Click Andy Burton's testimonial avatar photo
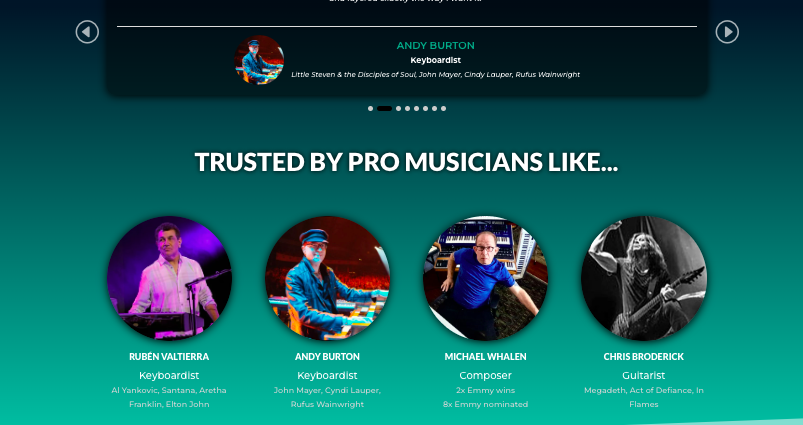The image size is (803, 425). [259, 60]
